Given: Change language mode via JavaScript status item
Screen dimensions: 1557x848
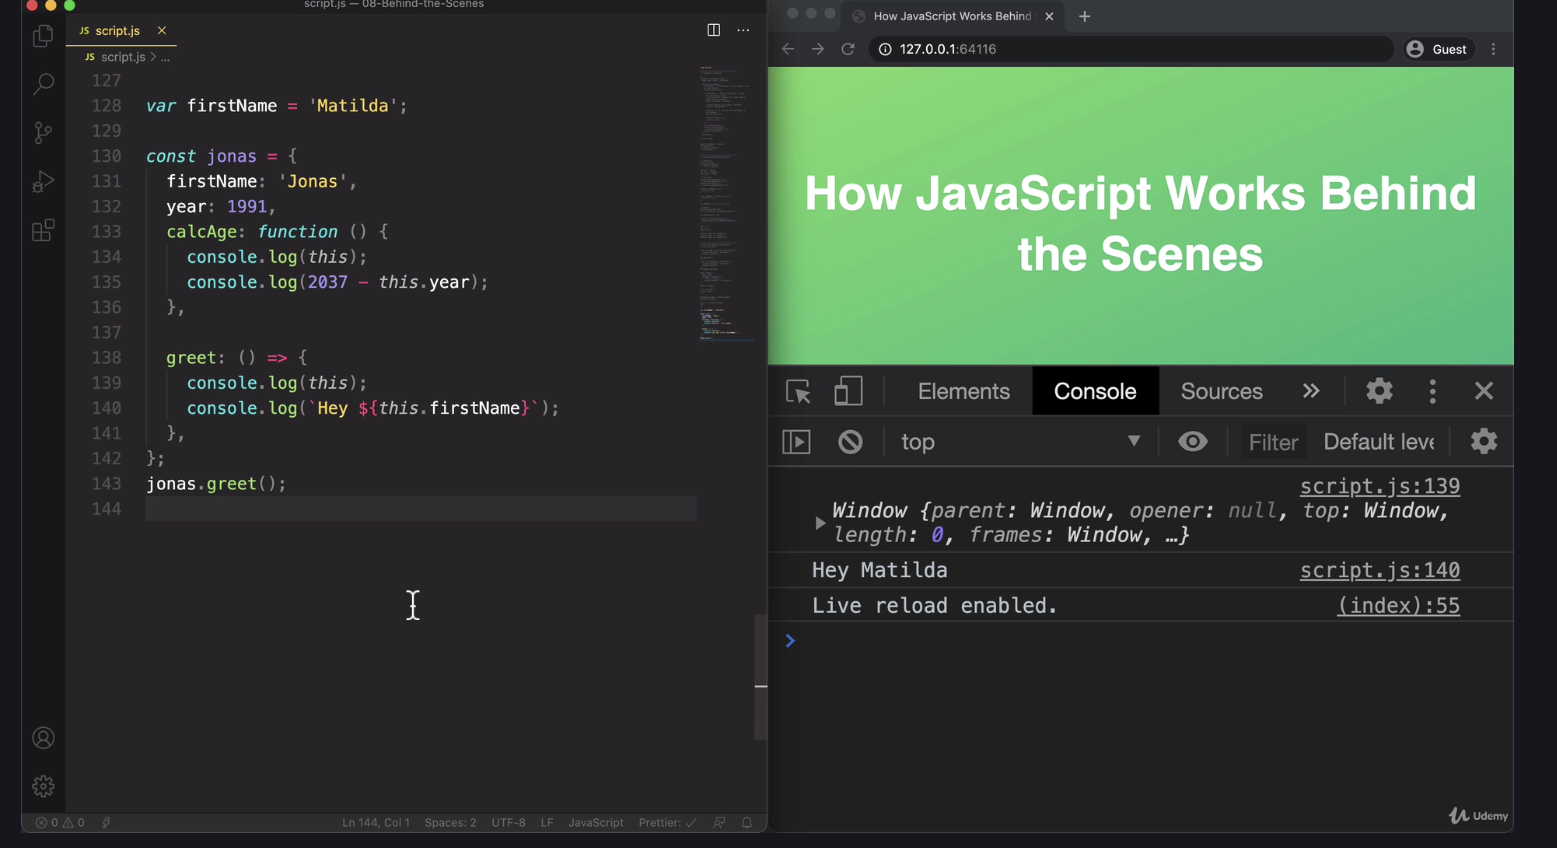Looking at the screenshot, I should 596,823.
